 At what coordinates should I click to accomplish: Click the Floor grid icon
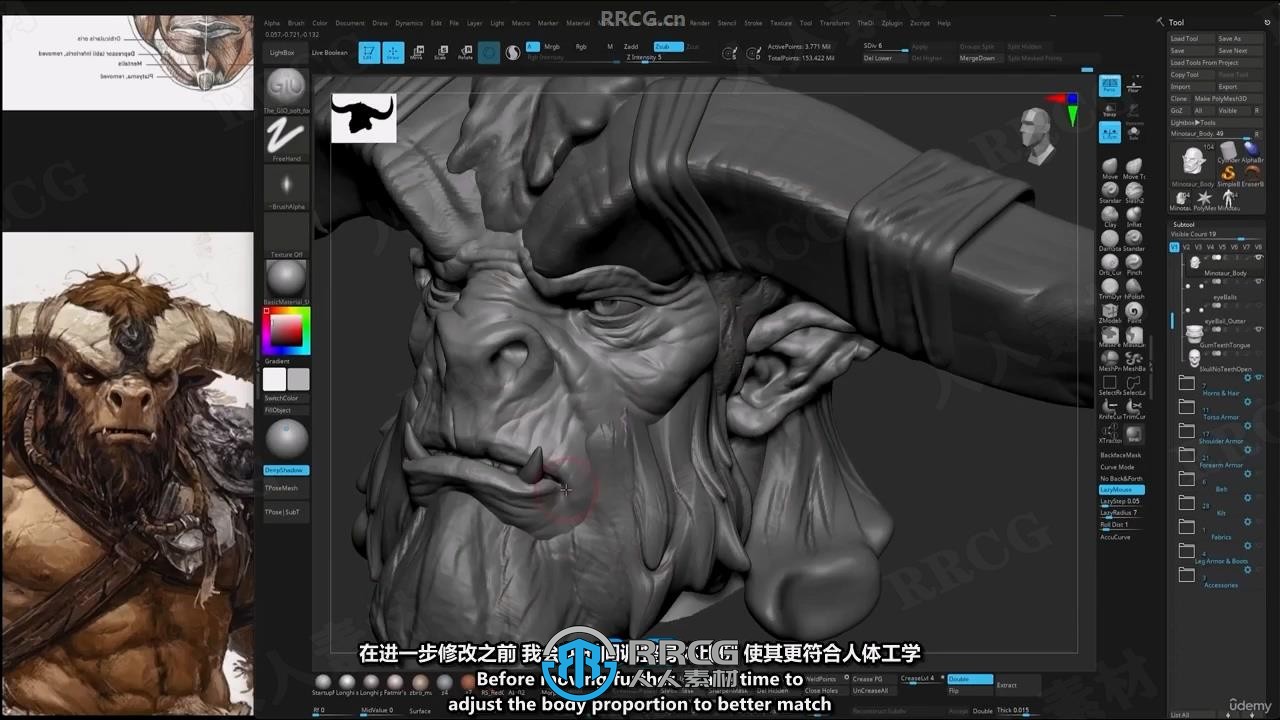pos(1133,86)
